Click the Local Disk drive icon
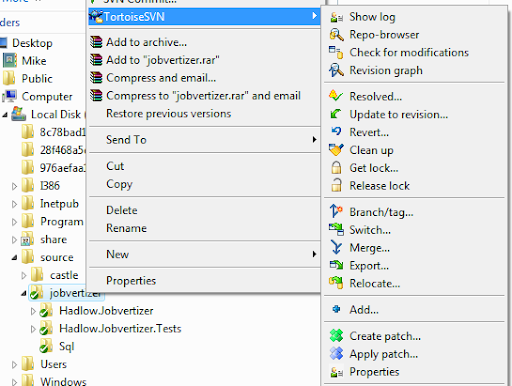 [x=19, y=114]
